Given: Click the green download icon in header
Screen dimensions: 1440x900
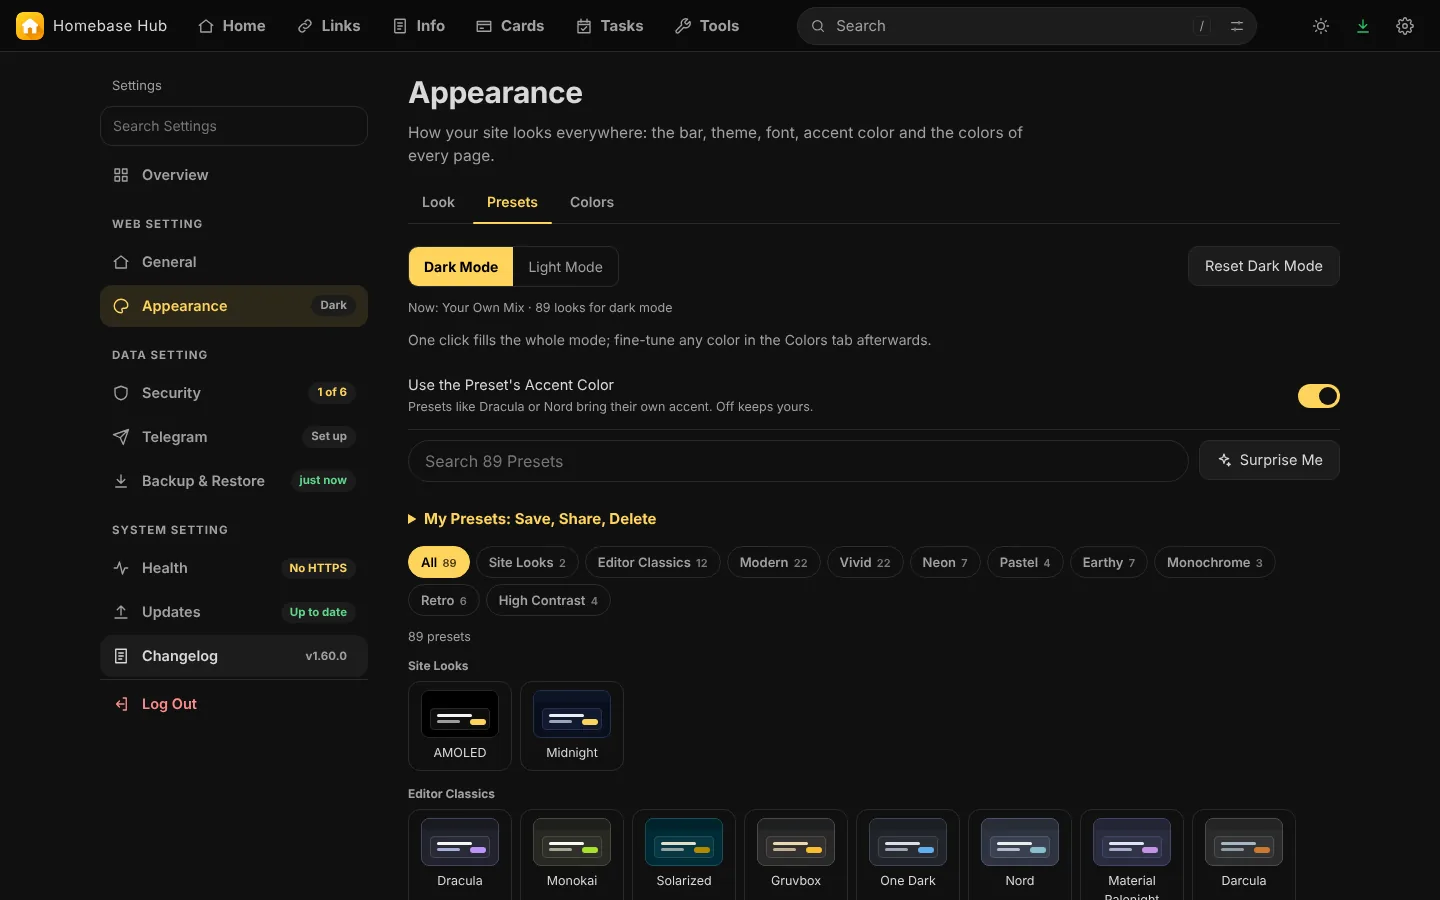Looking at the screenshot, I should pyautogui.click(x=1363, y=26).
